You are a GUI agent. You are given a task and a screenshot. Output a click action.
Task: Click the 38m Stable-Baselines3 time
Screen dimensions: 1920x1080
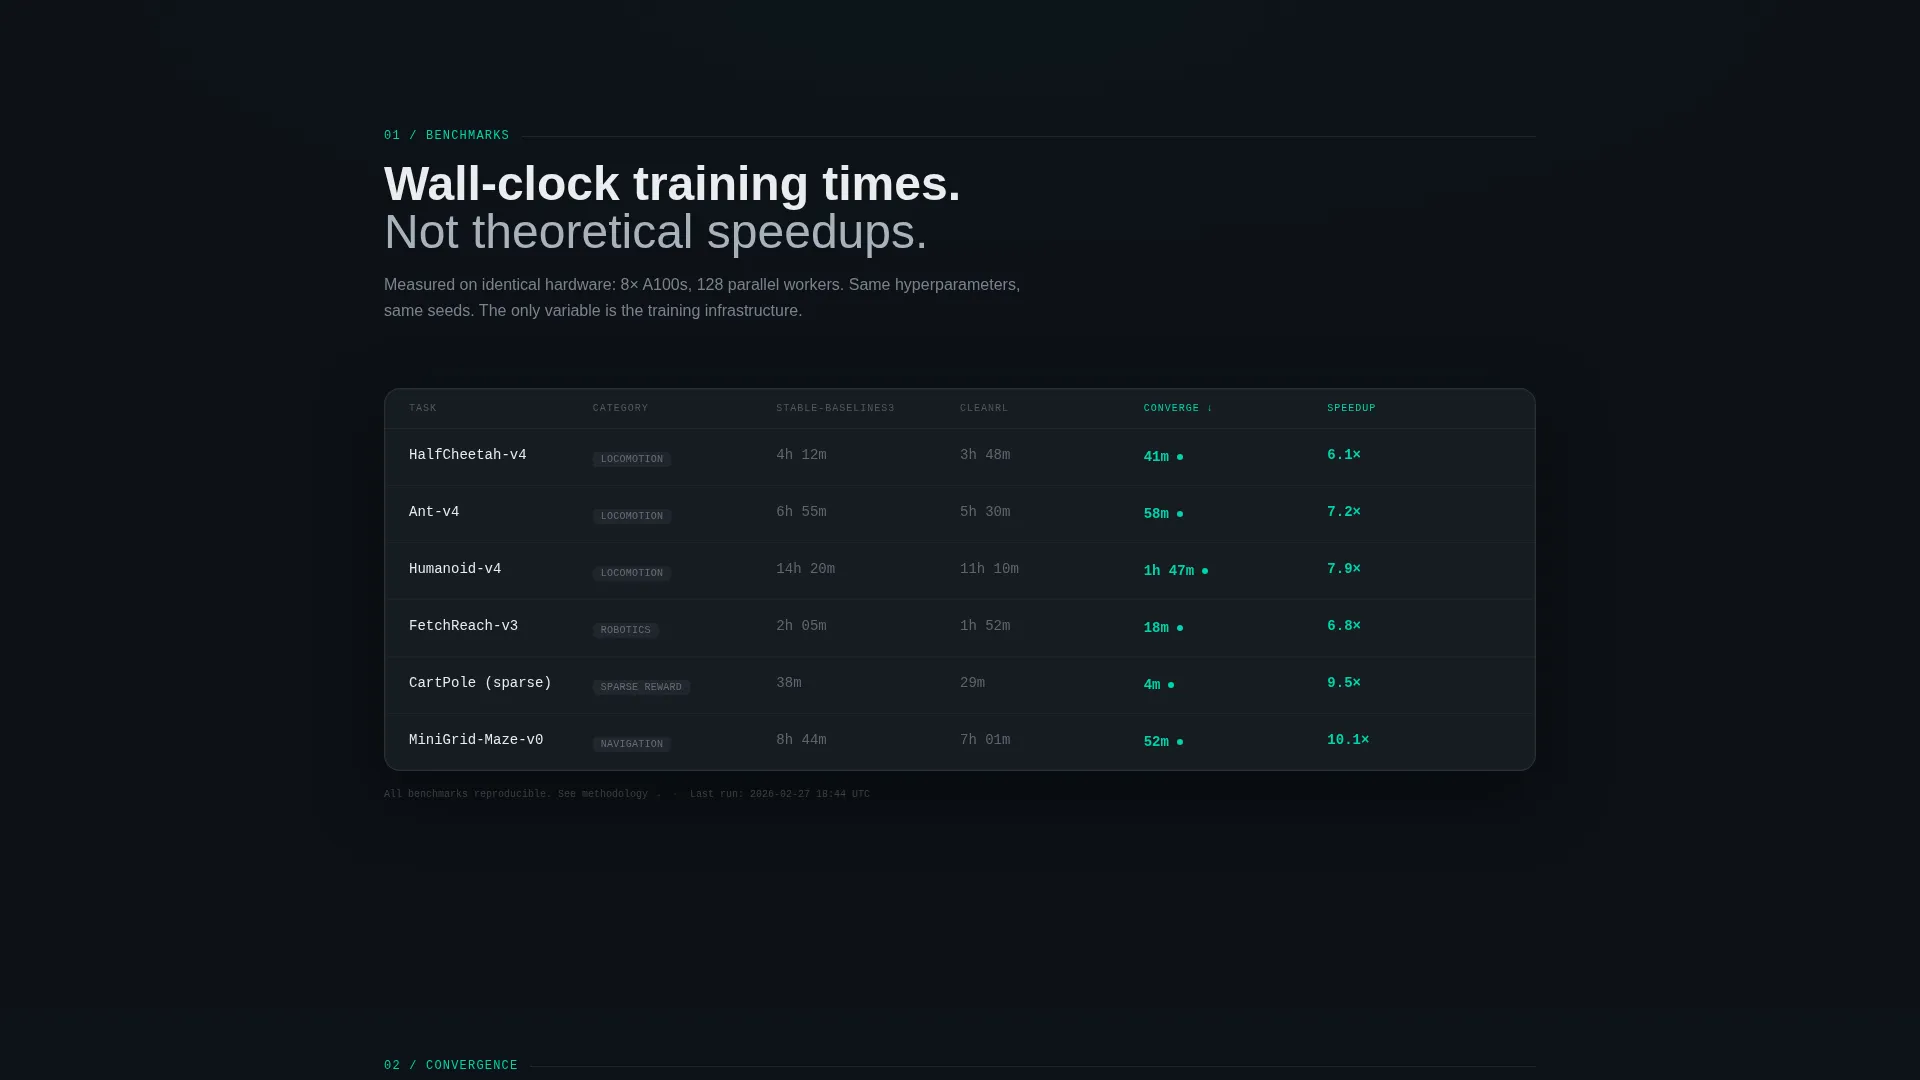[x=789, y=683]
